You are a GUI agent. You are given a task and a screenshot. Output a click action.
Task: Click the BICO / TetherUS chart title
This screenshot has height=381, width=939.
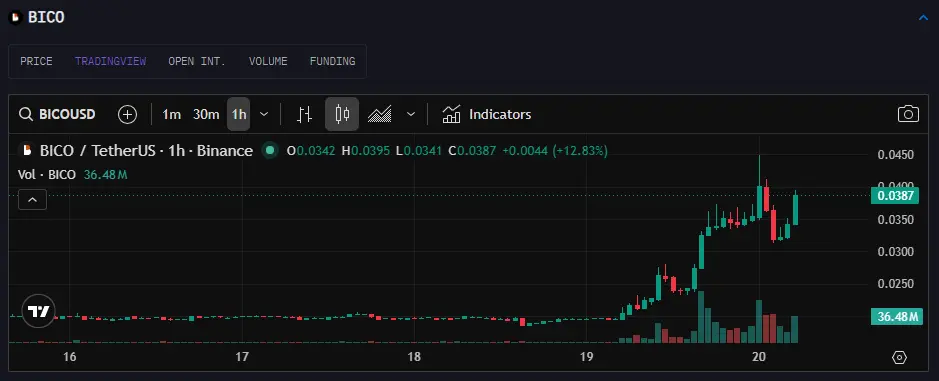click(x=146, y=150)
